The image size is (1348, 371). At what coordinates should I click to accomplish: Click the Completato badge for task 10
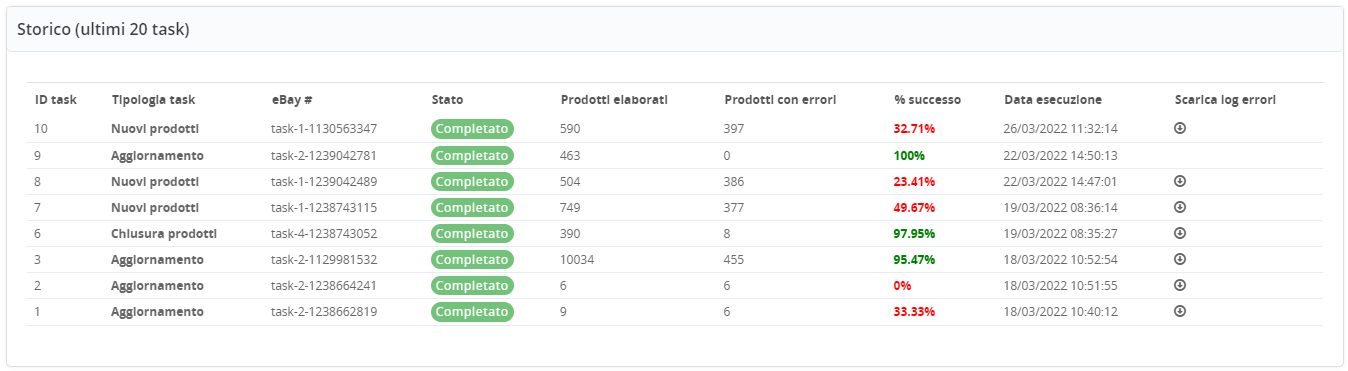(x=472, y=129)
